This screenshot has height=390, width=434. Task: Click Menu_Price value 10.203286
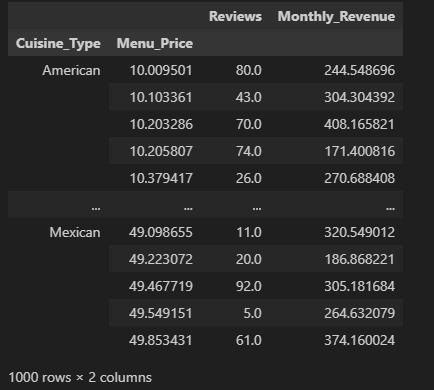[161, 124]
